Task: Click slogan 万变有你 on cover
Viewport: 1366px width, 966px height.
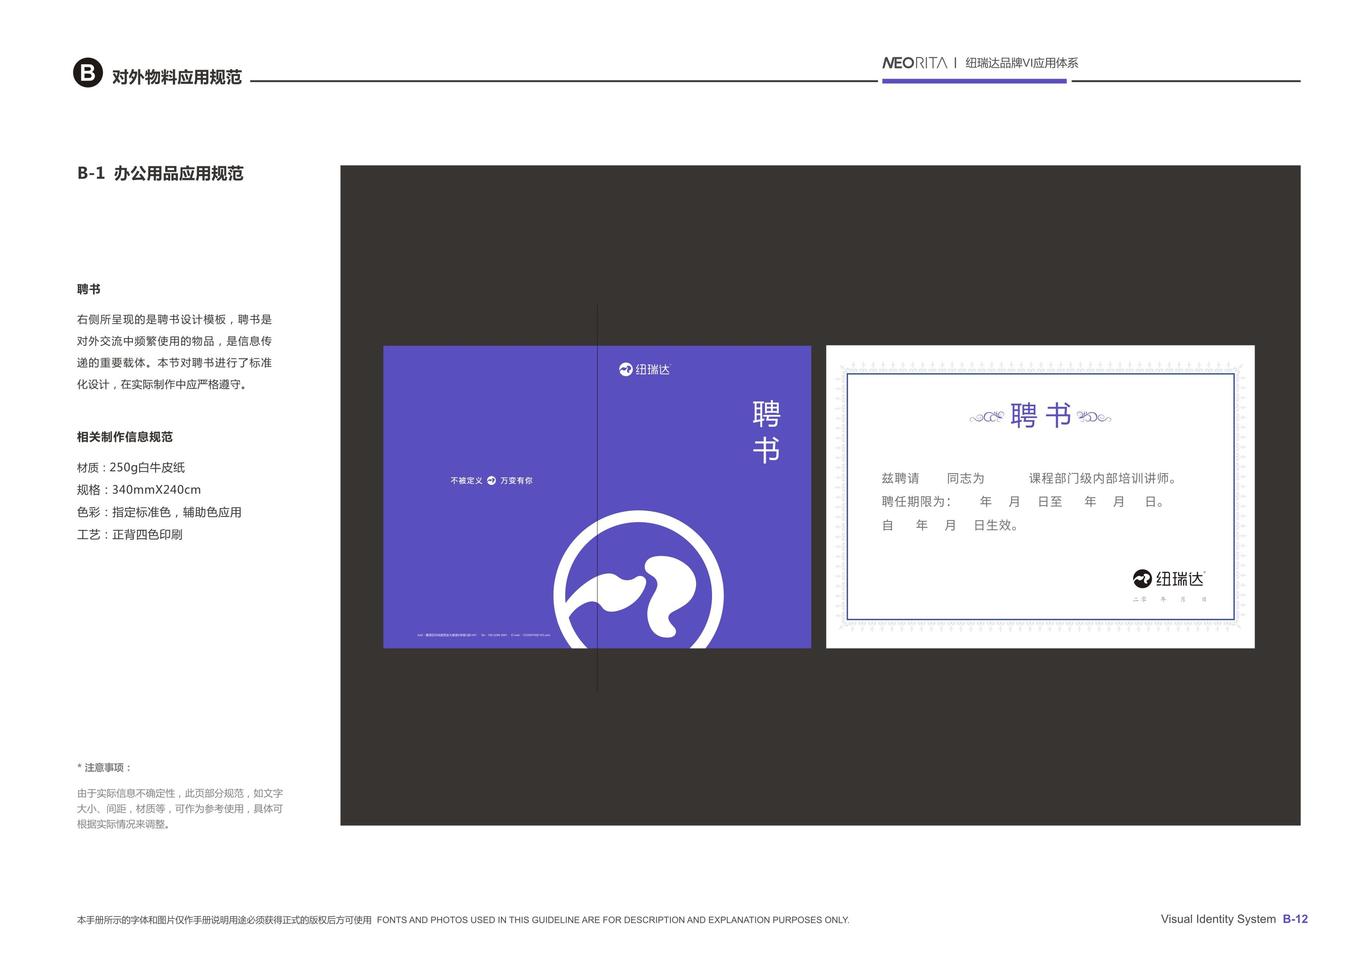Action: point(516,481)
